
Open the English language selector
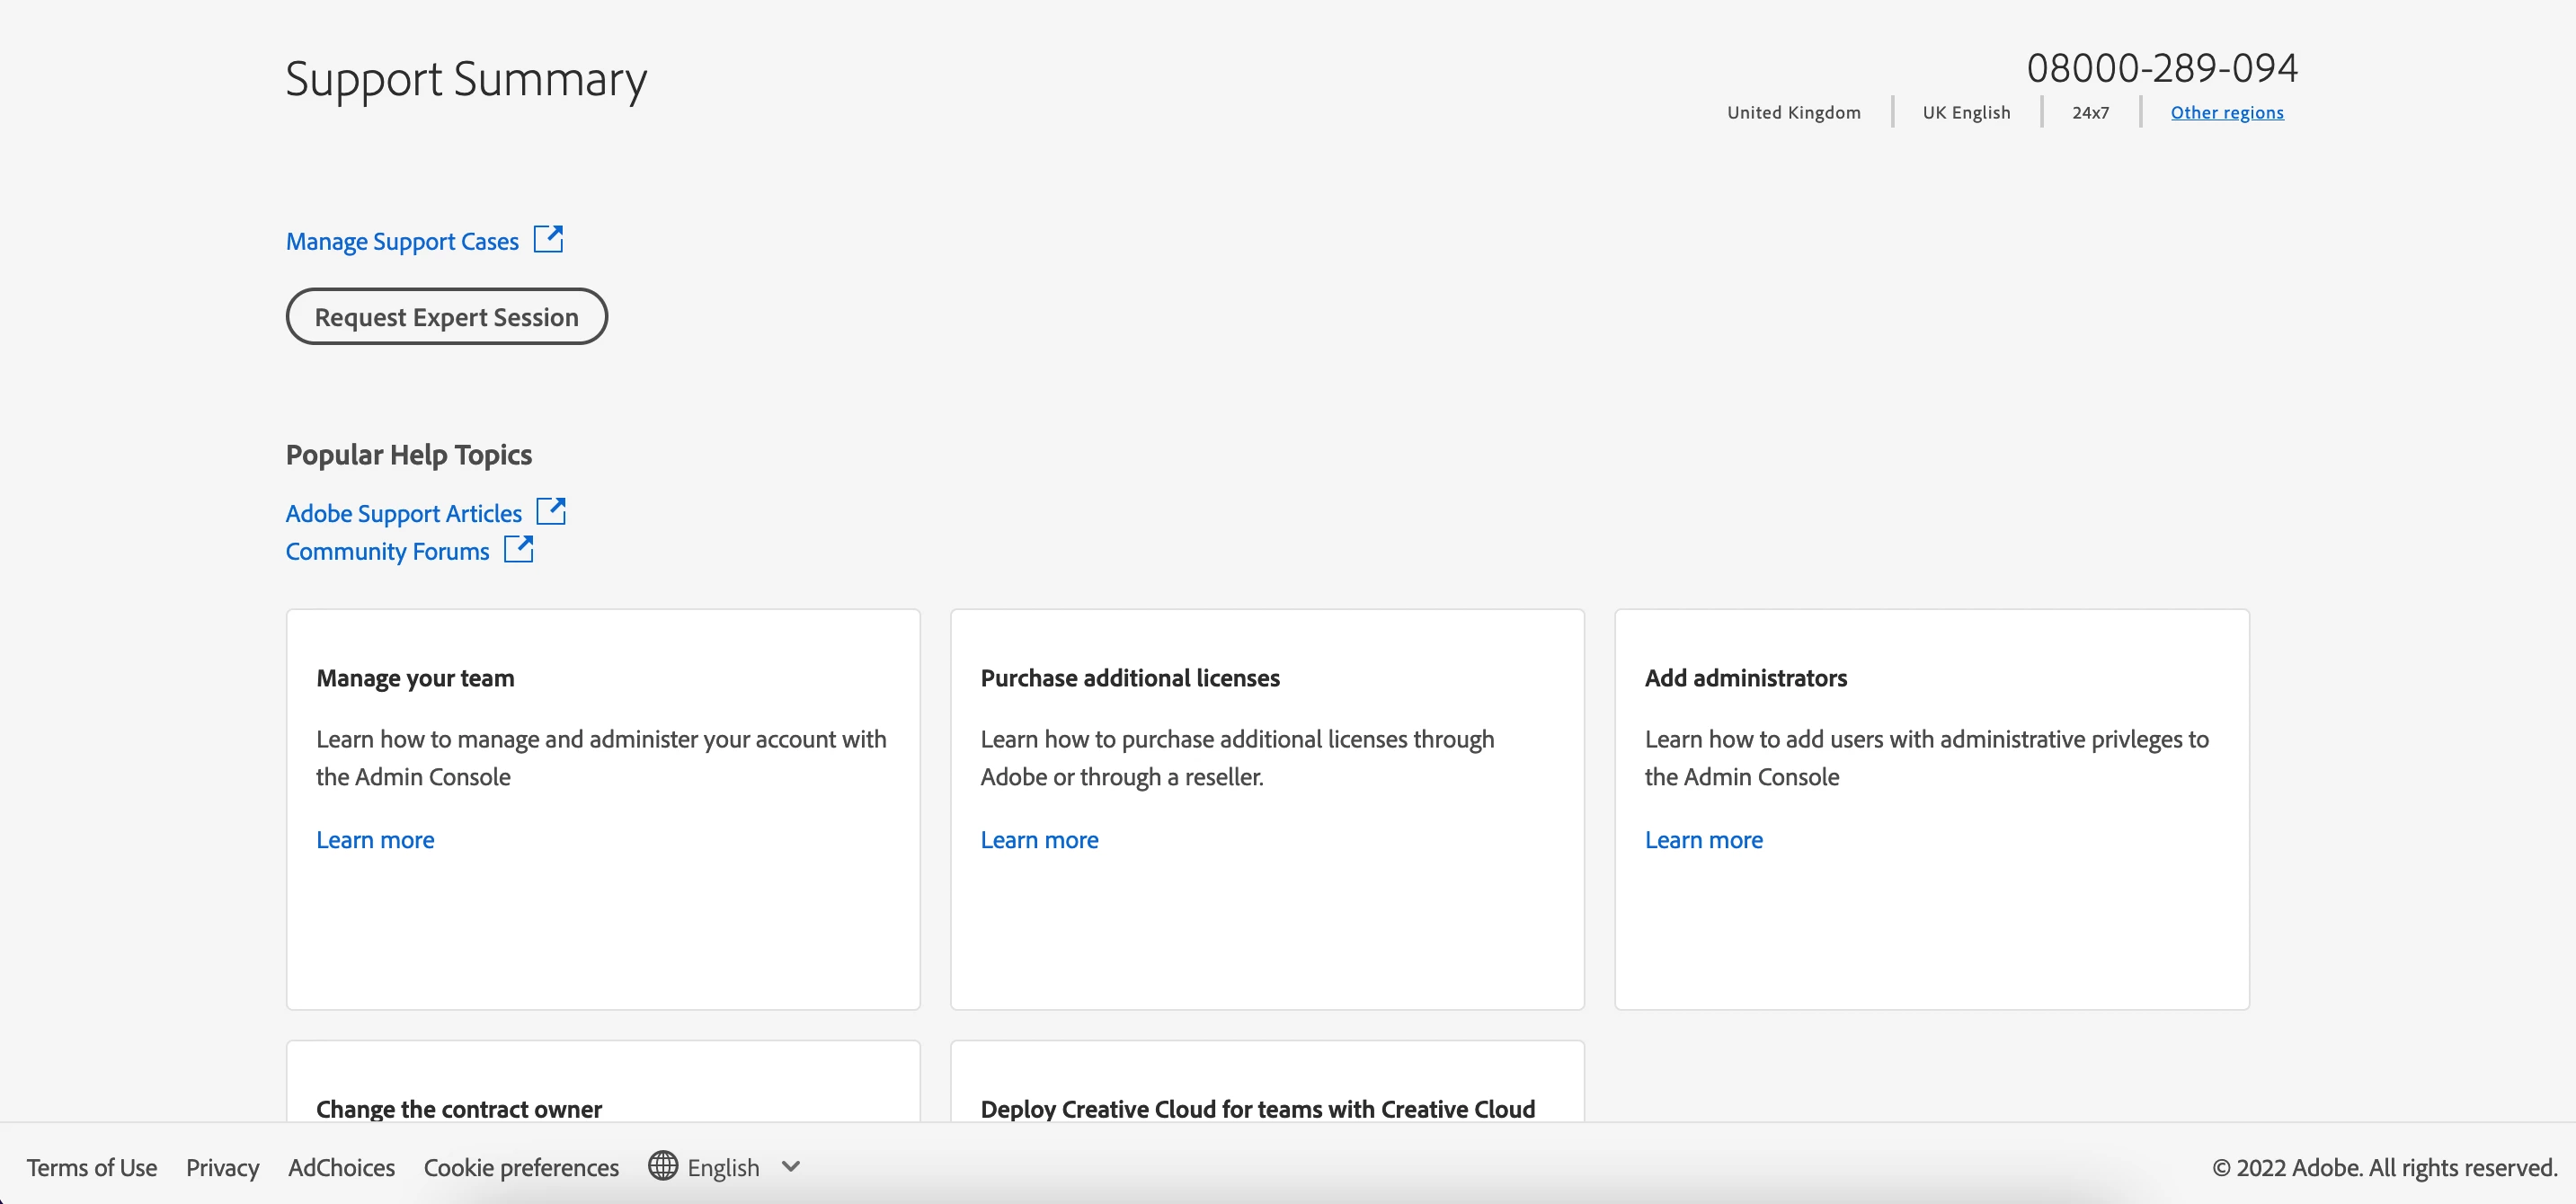[723, 1167]
